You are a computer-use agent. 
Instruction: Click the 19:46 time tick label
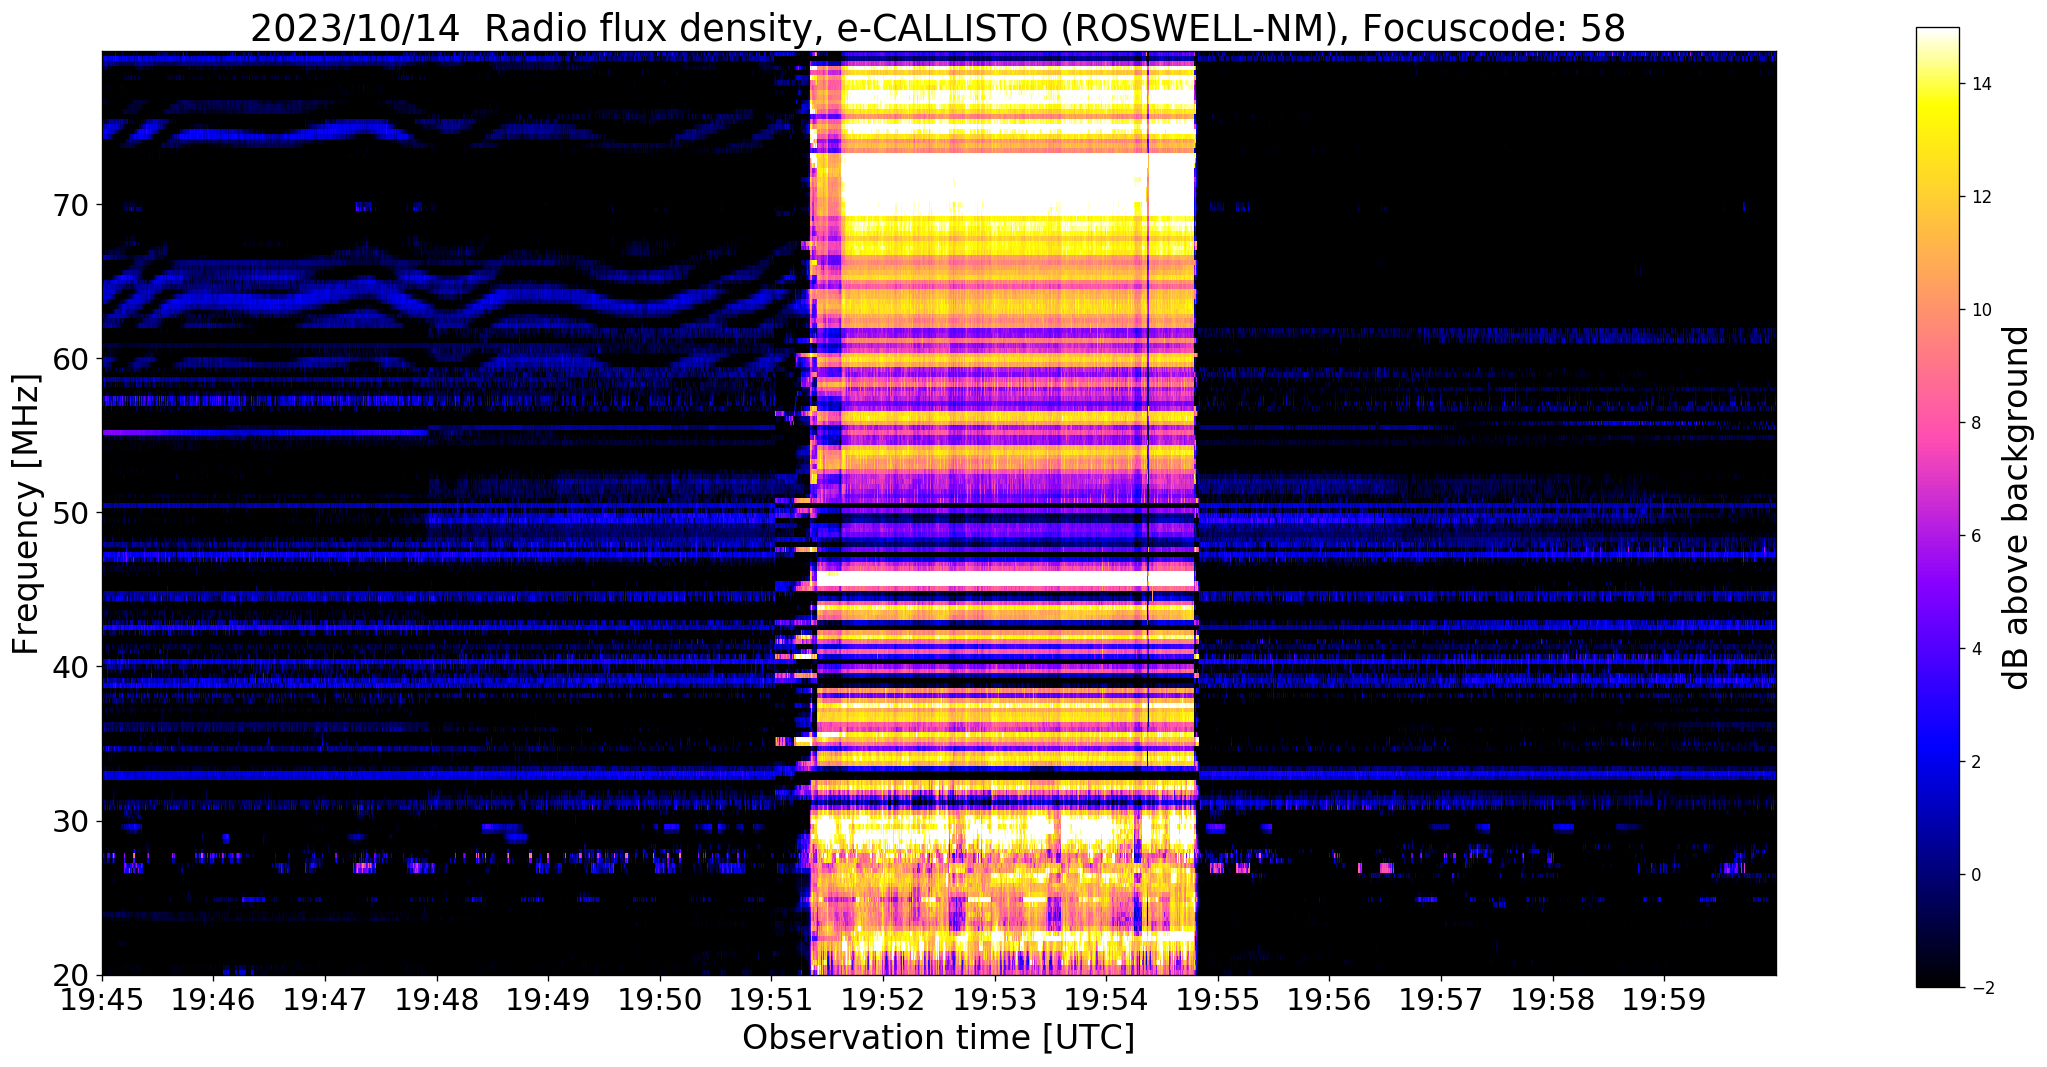pyautogui.click(x=213, y=1000)
